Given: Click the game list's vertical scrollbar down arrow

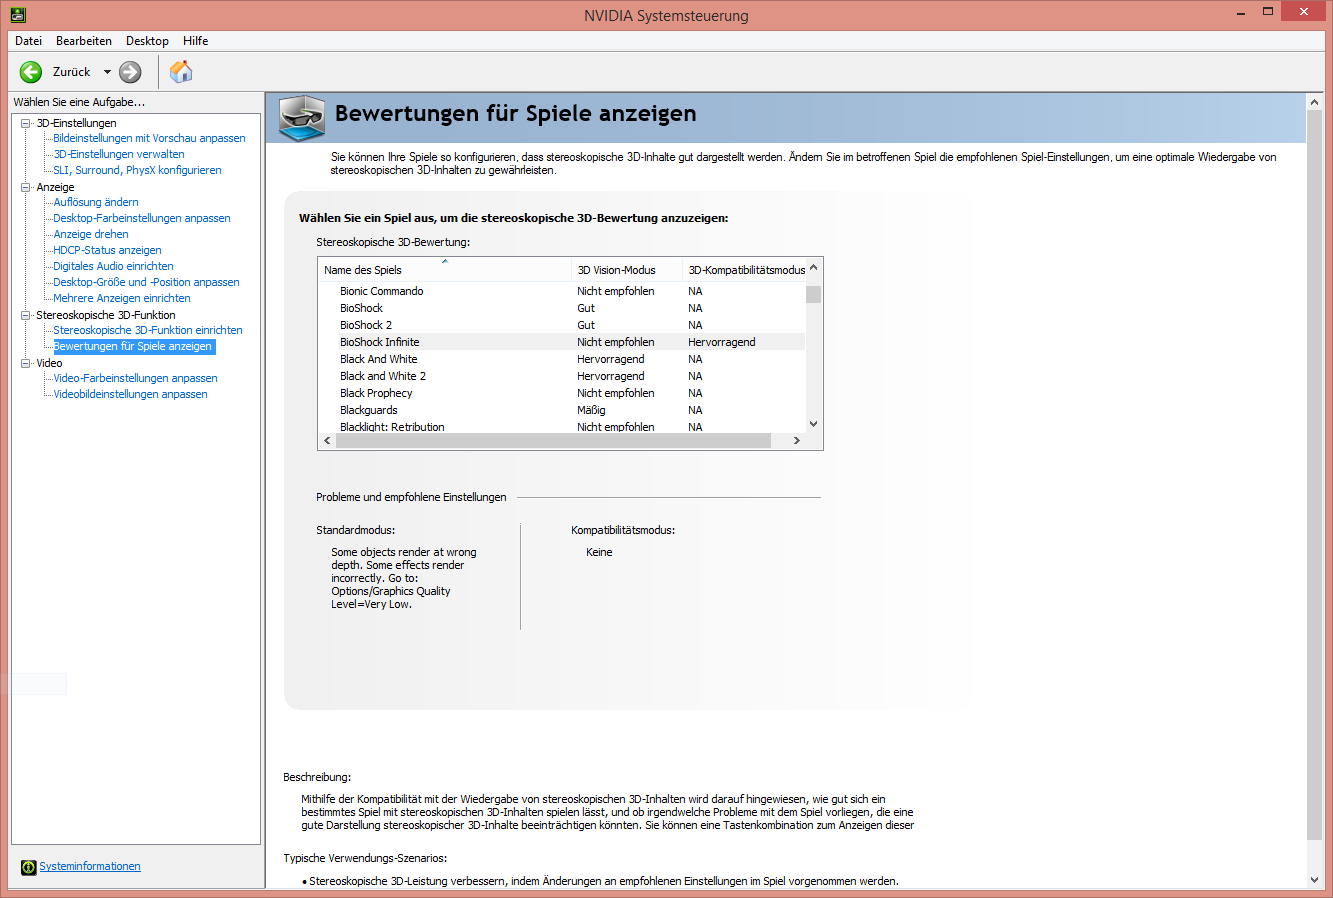Looking at the screenshot, I should tap(813, 424).
